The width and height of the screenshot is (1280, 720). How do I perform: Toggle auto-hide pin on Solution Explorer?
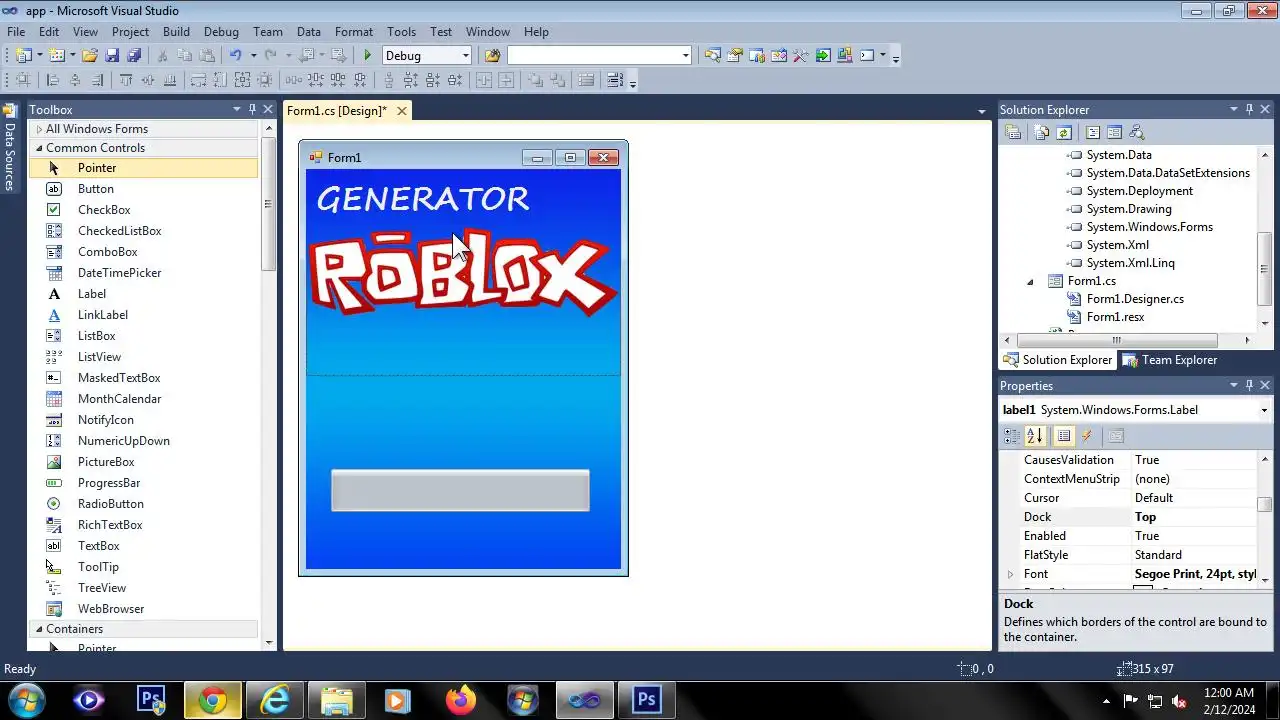point(1249,109)
